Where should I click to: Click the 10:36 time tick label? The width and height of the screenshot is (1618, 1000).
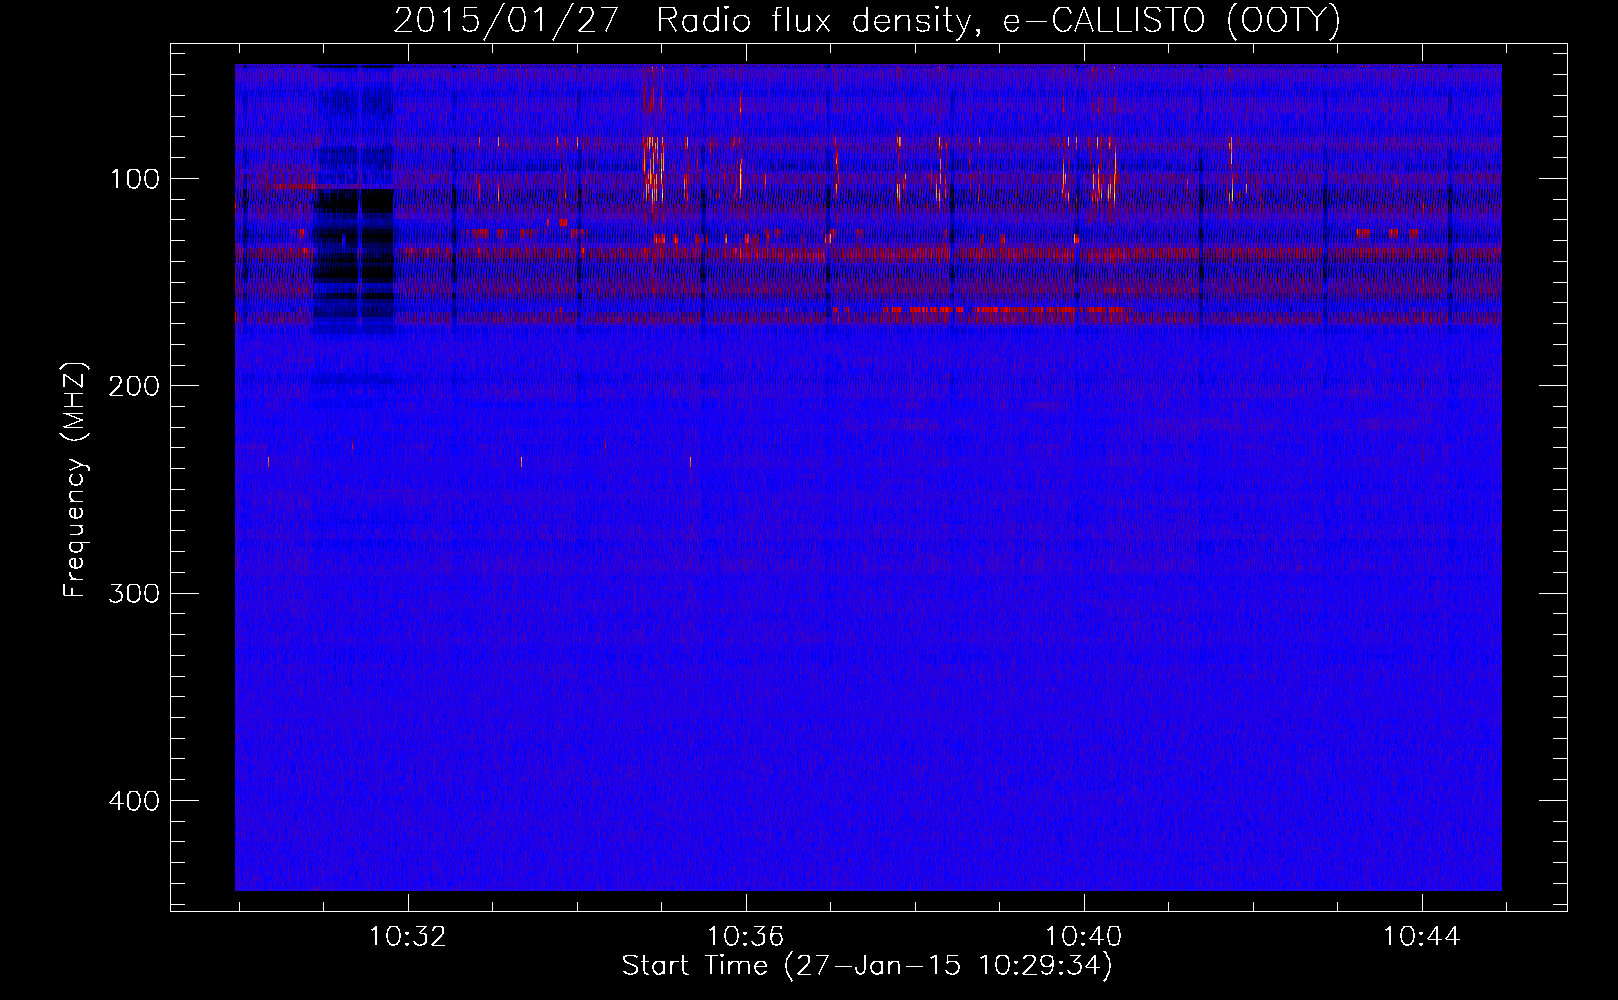tap(746, 937)
